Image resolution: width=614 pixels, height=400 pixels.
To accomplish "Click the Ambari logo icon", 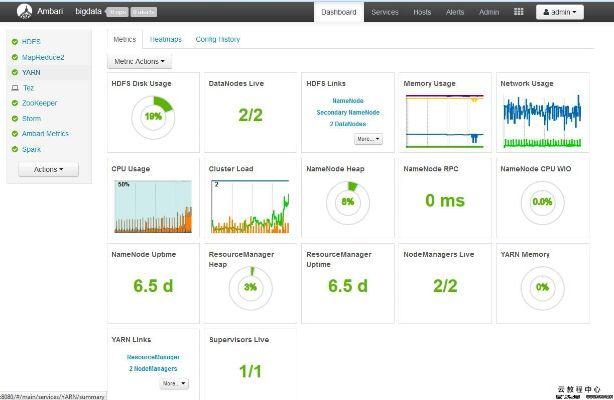I will pyautogui.click(x=22, y=12).
